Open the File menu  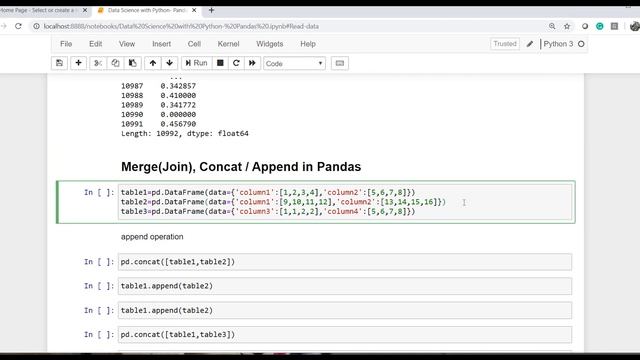(x=66, y=44)
